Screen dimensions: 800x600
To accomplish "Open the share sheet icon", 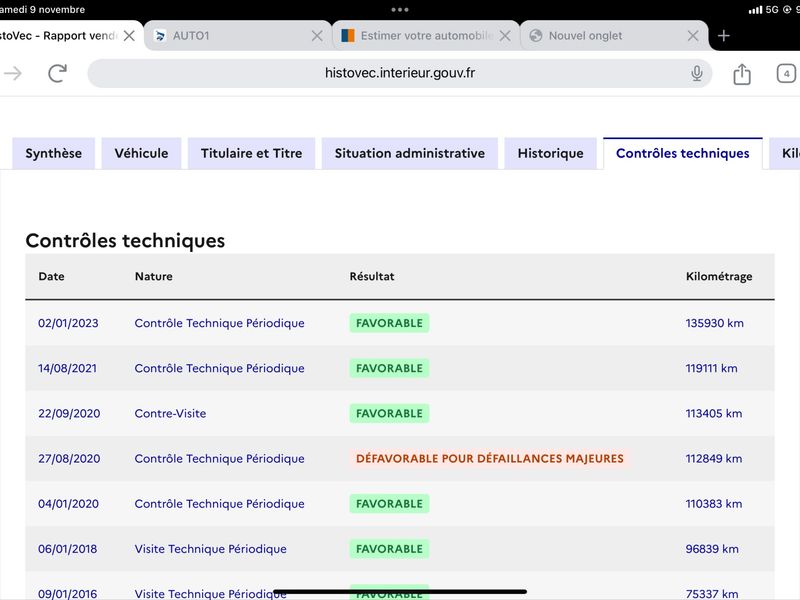I will (x=742, y=74).
